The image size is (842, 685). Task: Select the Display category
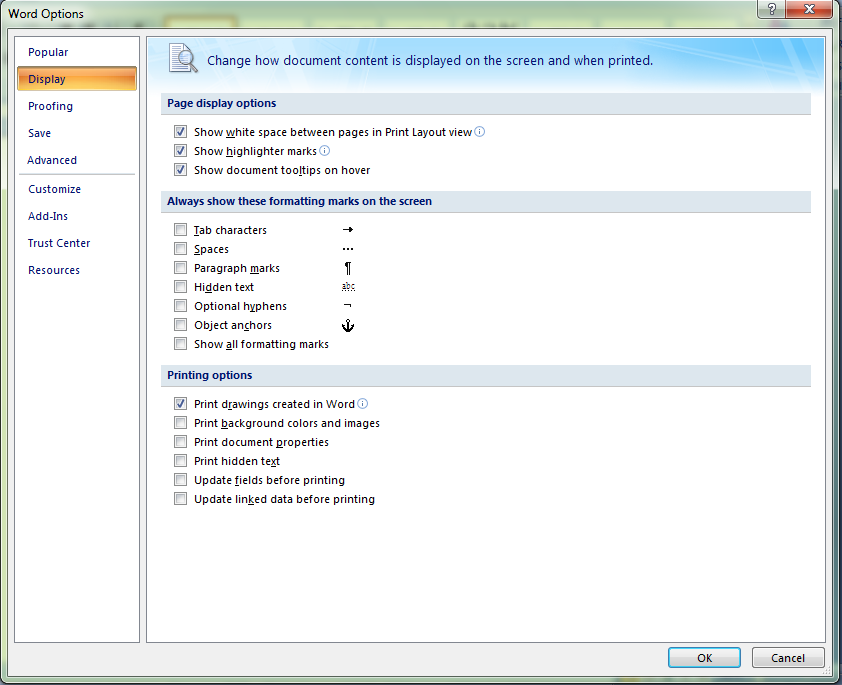pyautogui.click(x=77, y=79)
